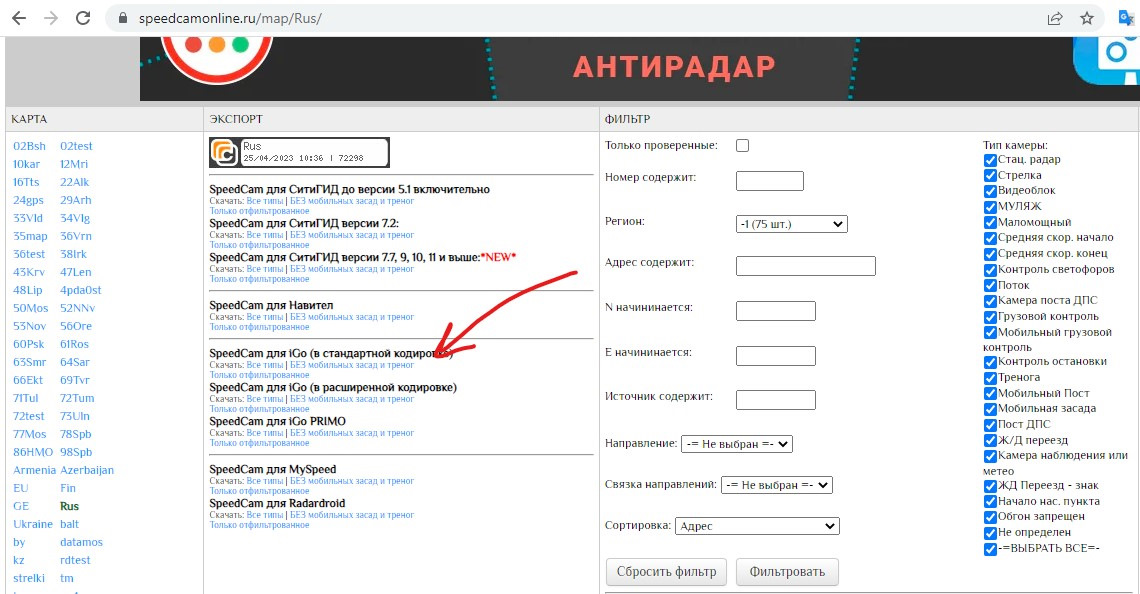The height and width of the screenshot is (594, 1140).
Task: Open the datamos map link
Action: (81, 542)
